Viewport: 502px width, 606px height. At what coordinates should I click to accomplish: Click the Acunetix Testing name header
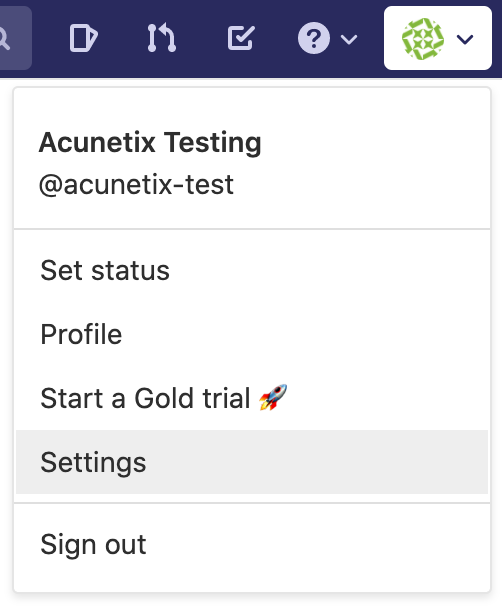tap(150, 143)
